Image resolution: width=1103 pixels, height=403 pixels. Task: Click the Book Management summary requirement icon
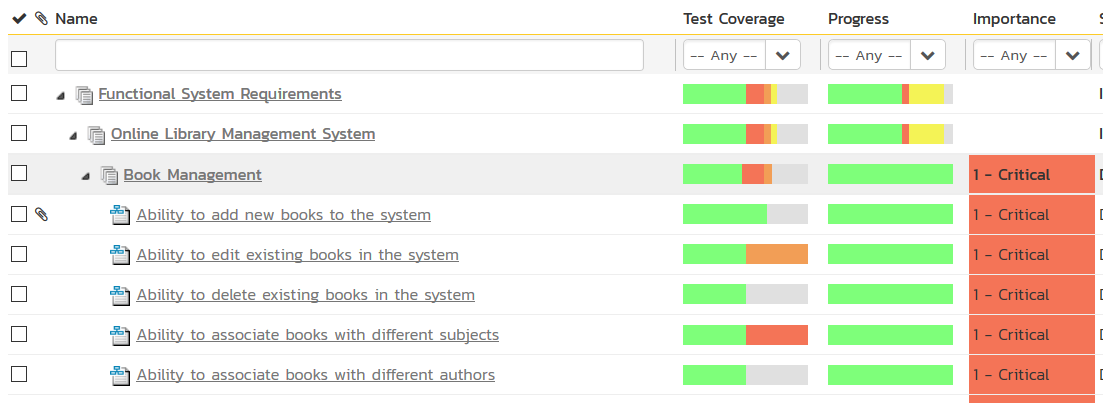[x=109, y=175]
